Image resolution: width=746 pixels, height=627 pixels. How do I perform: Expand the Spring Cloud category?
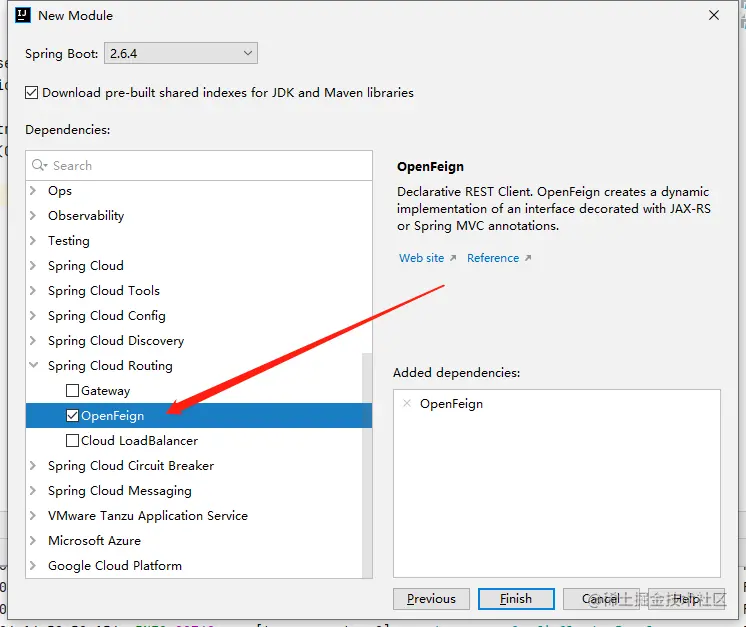click(x=33, y=265)
